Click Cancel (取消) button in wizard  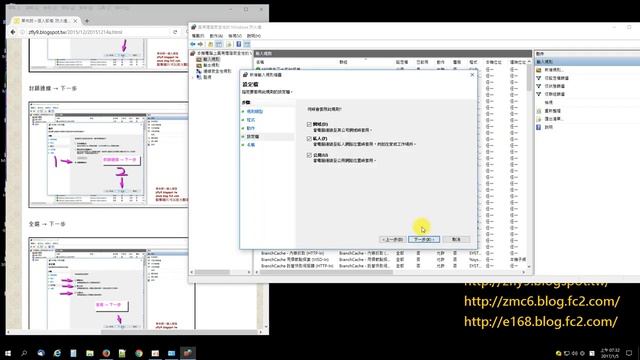tap(456, 240)
